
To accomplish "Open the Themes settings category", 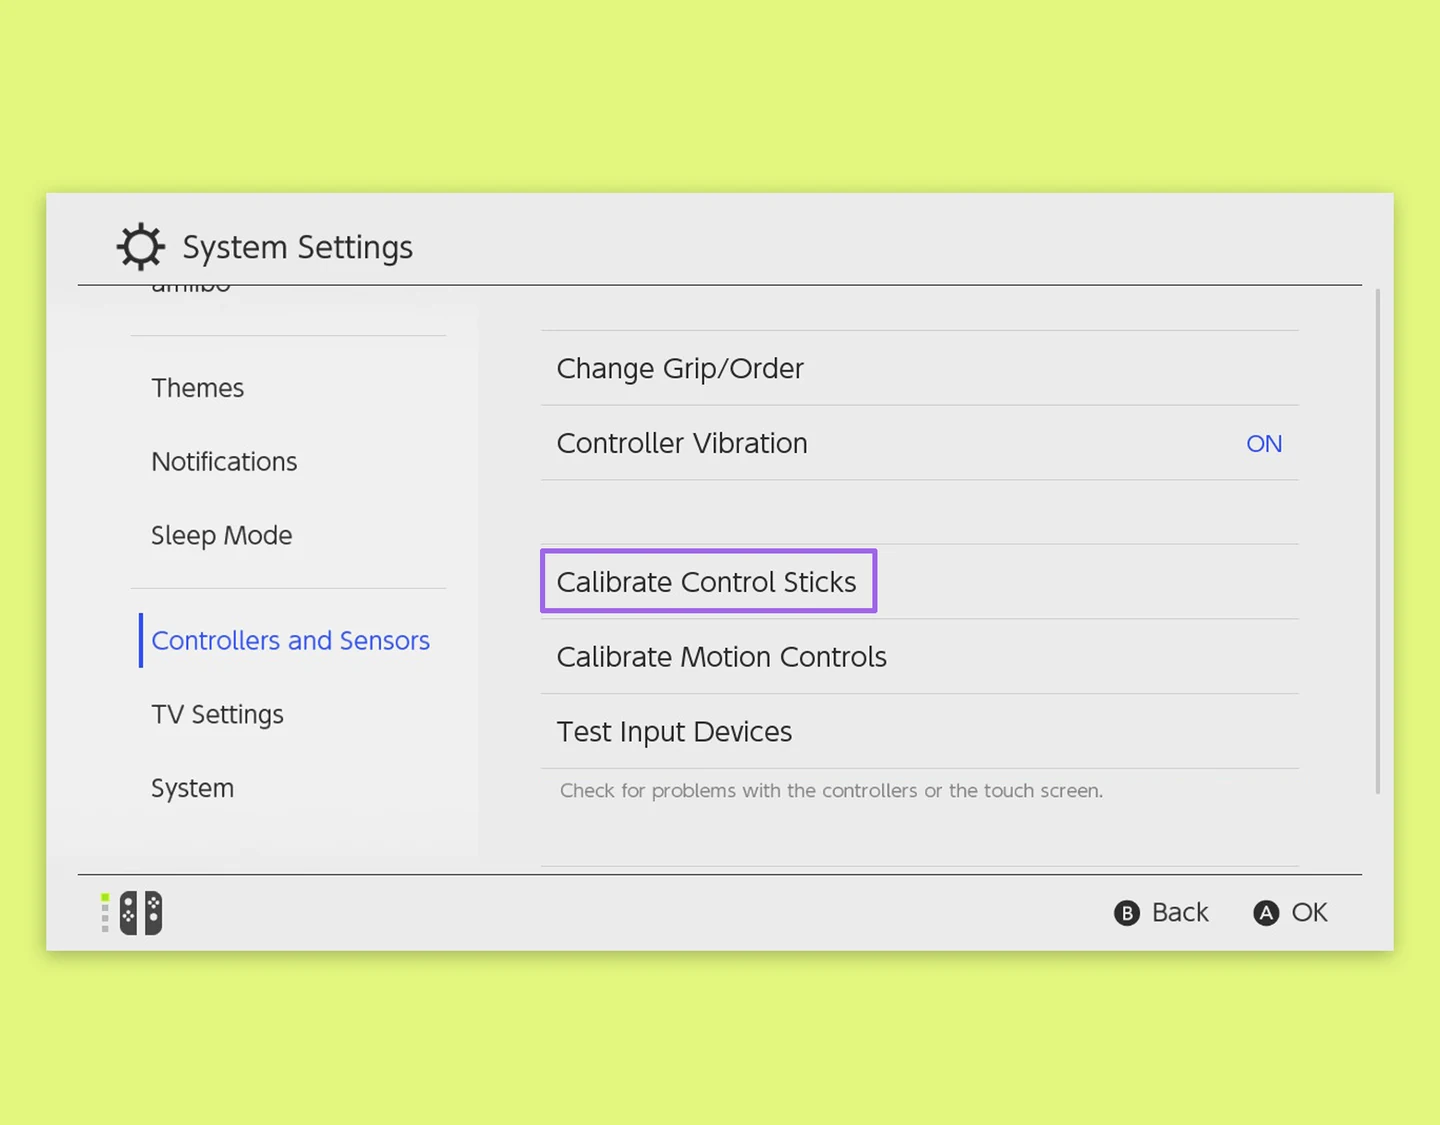I will [198, 388].
